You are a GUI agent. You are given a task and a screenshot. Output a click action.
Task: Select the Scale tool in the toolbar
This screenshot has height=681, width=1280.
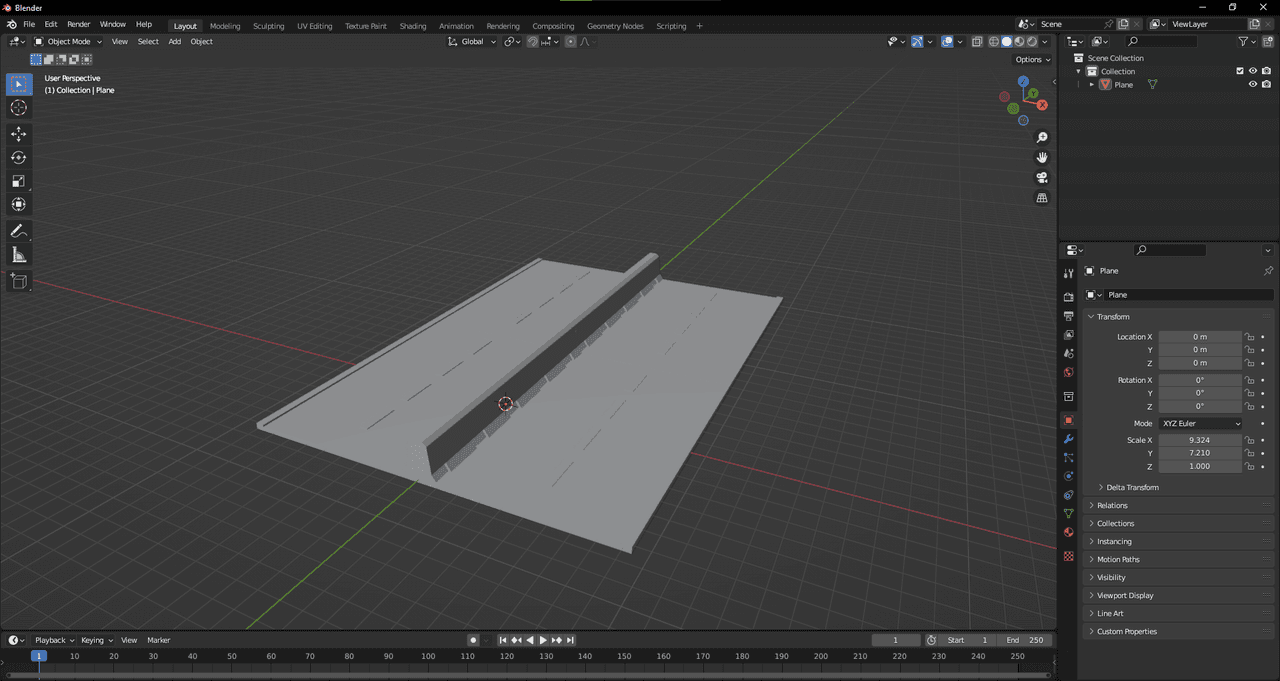click(x=19, y=181)
